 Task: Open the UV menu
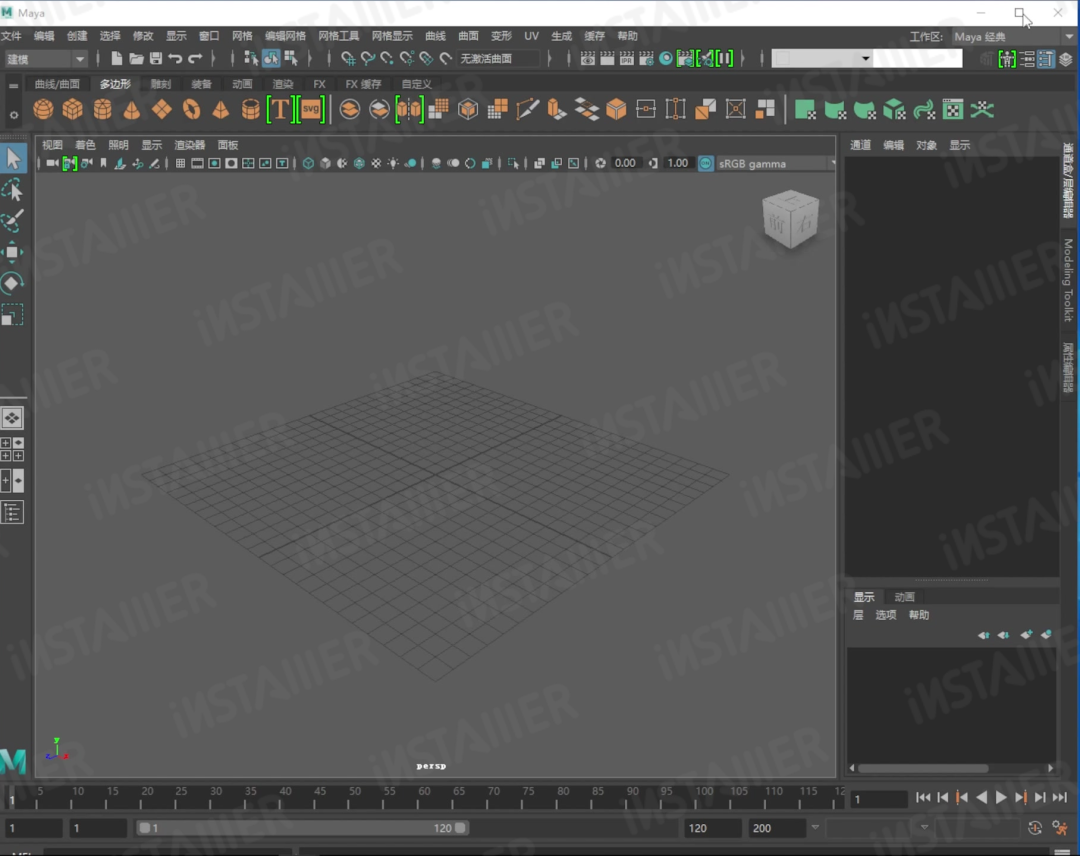[531, 36]
